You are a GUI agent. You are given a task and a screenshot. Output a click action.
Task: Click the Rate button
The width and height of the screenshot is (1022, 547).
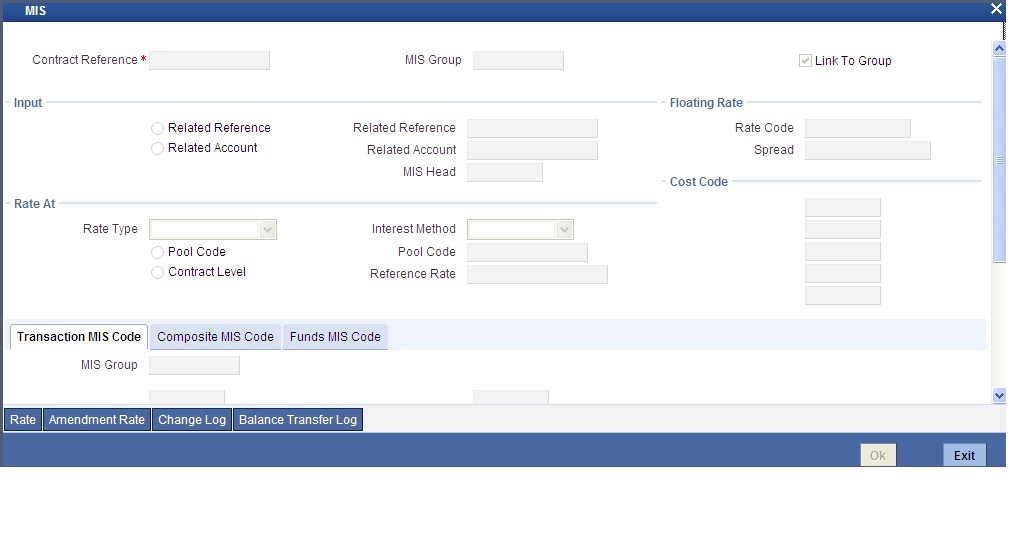tap(23, 420)
